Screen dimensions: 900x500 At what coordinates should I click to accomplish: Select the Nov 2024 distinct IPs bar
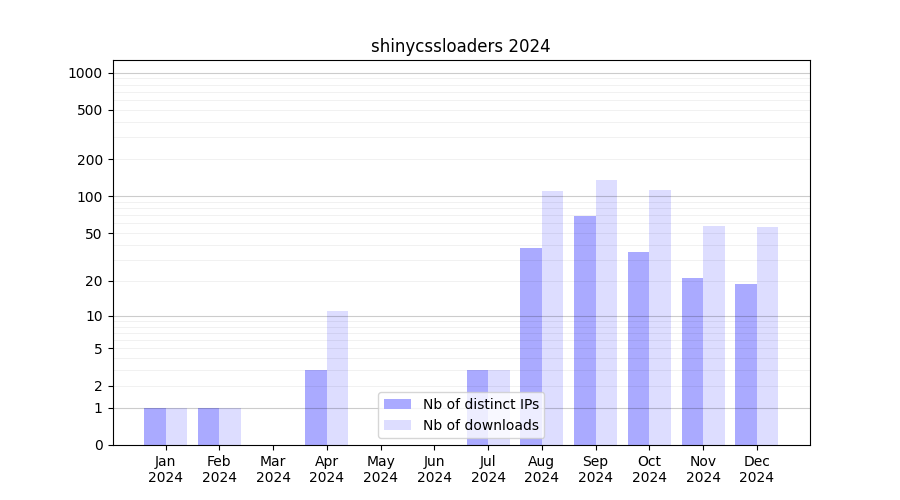coord(692,361)
